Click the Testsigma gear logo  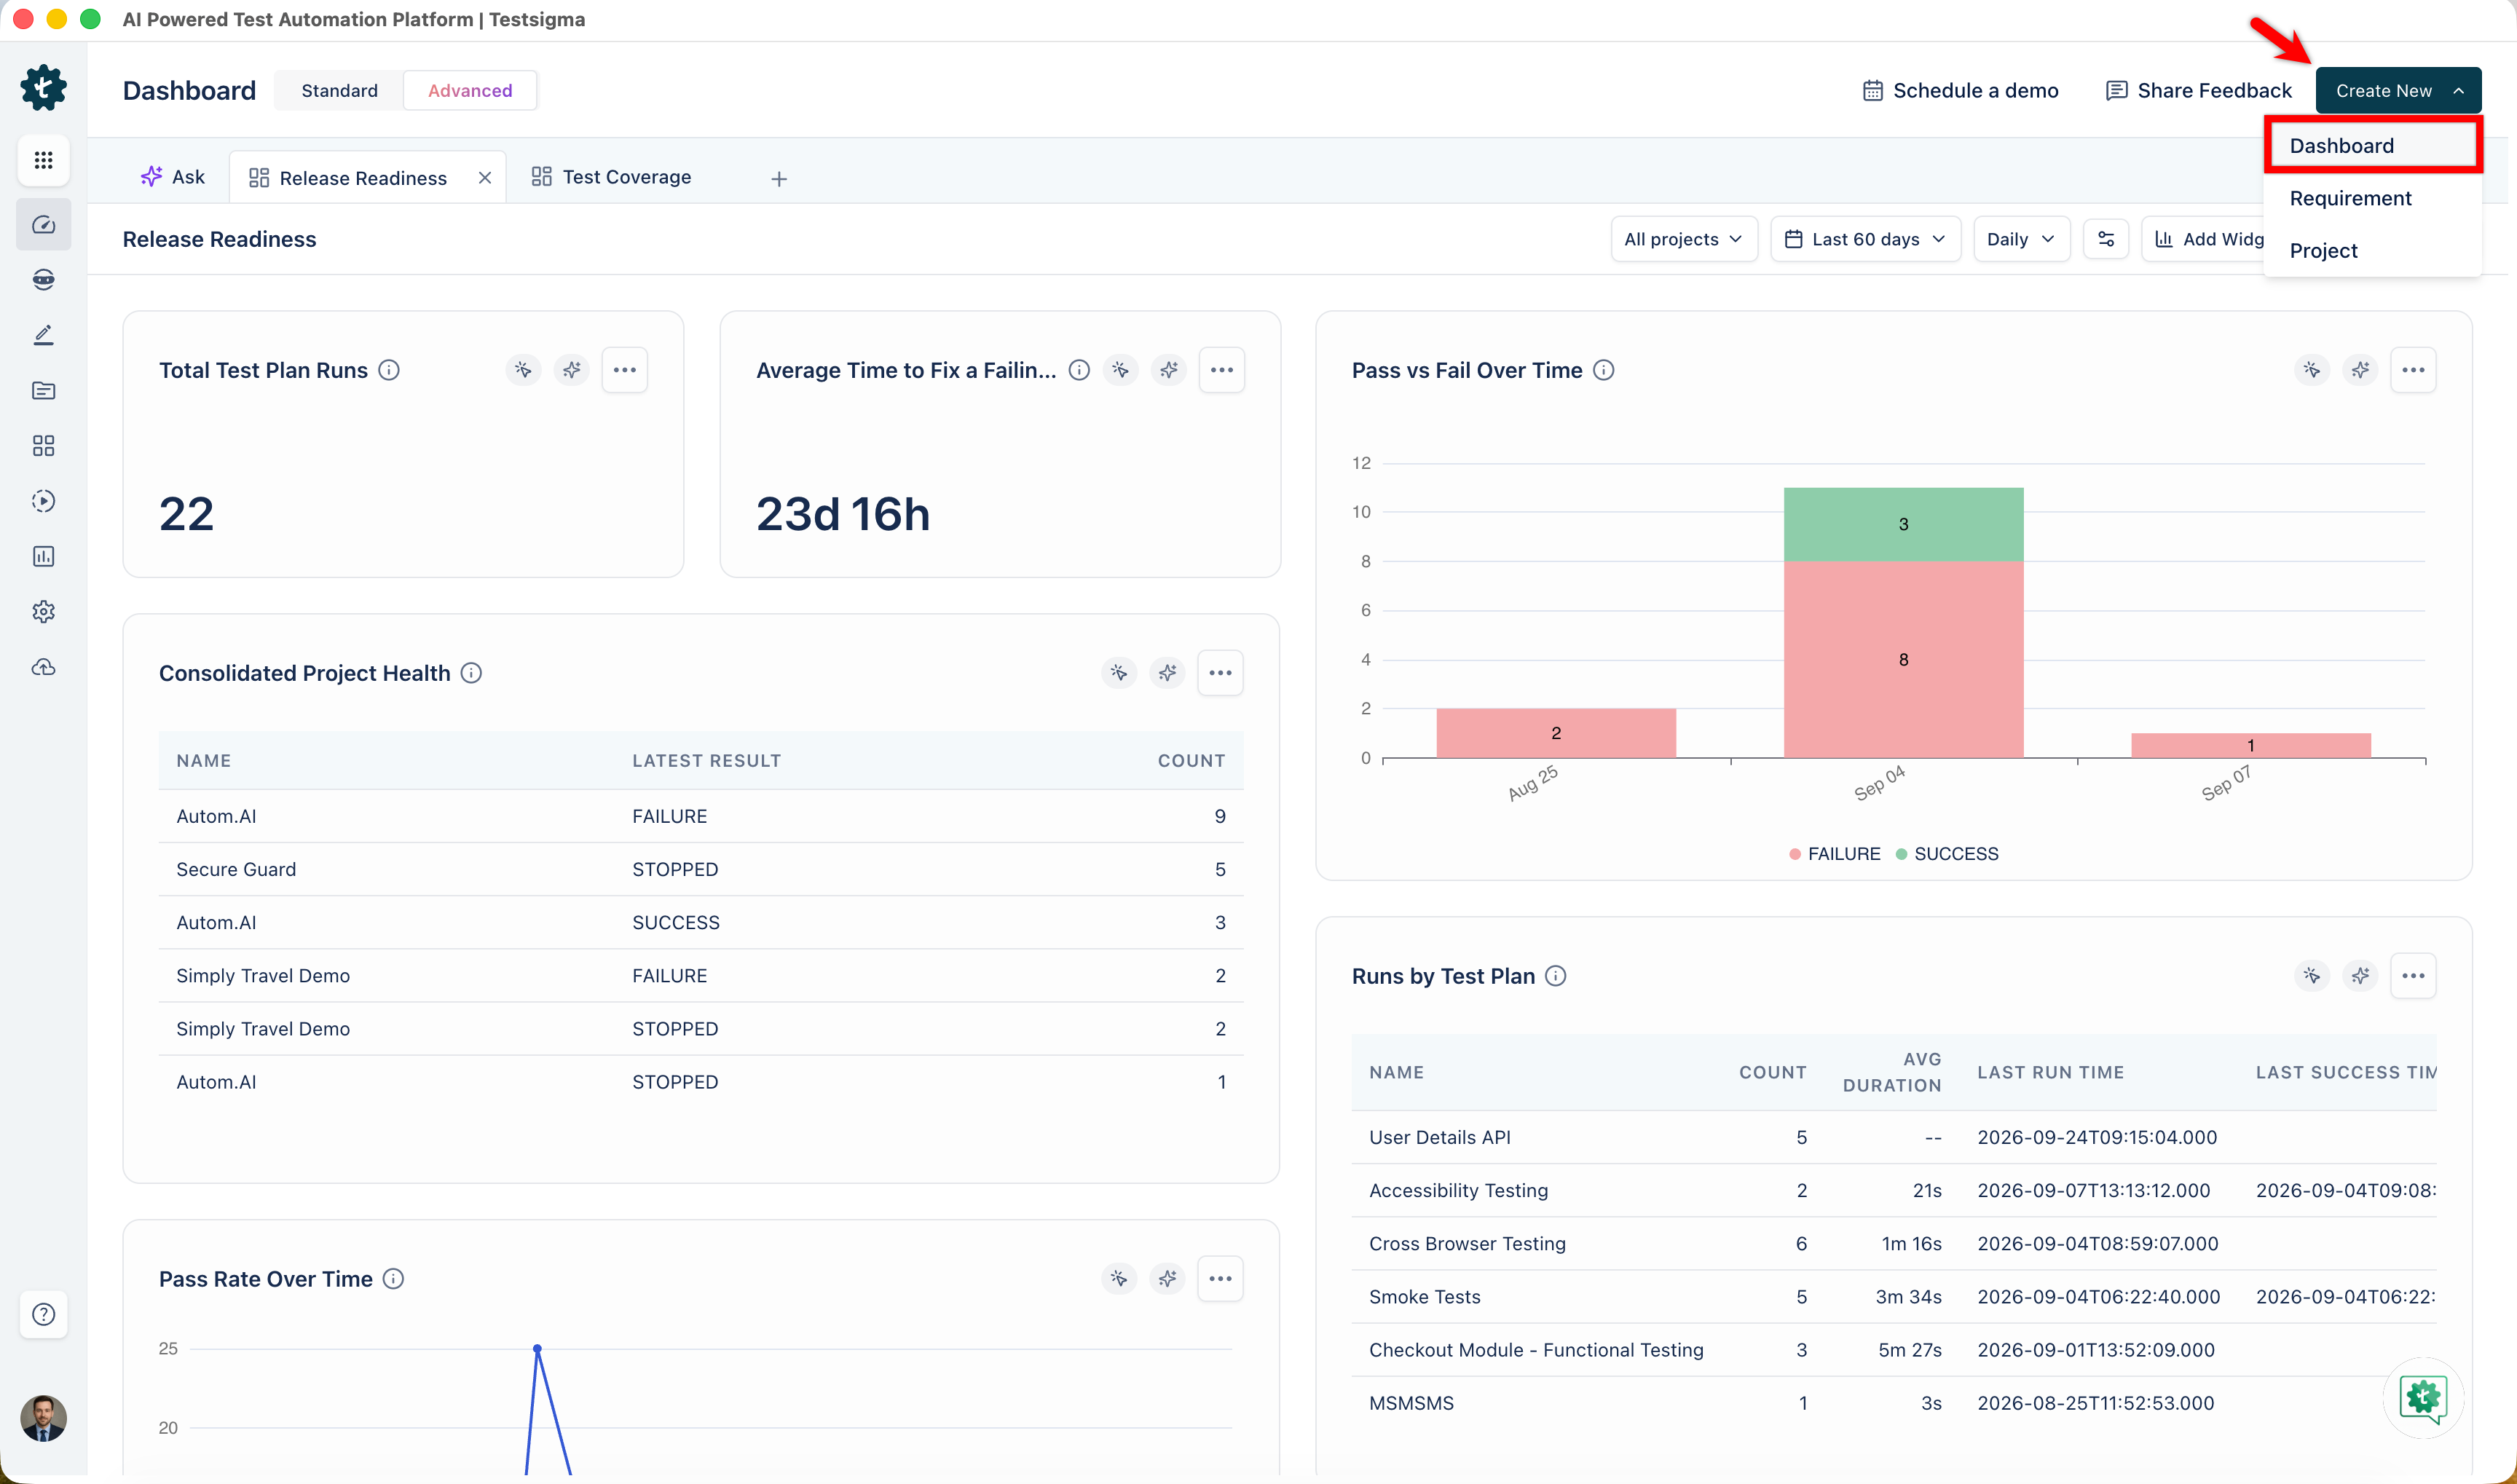pos(43,88)
